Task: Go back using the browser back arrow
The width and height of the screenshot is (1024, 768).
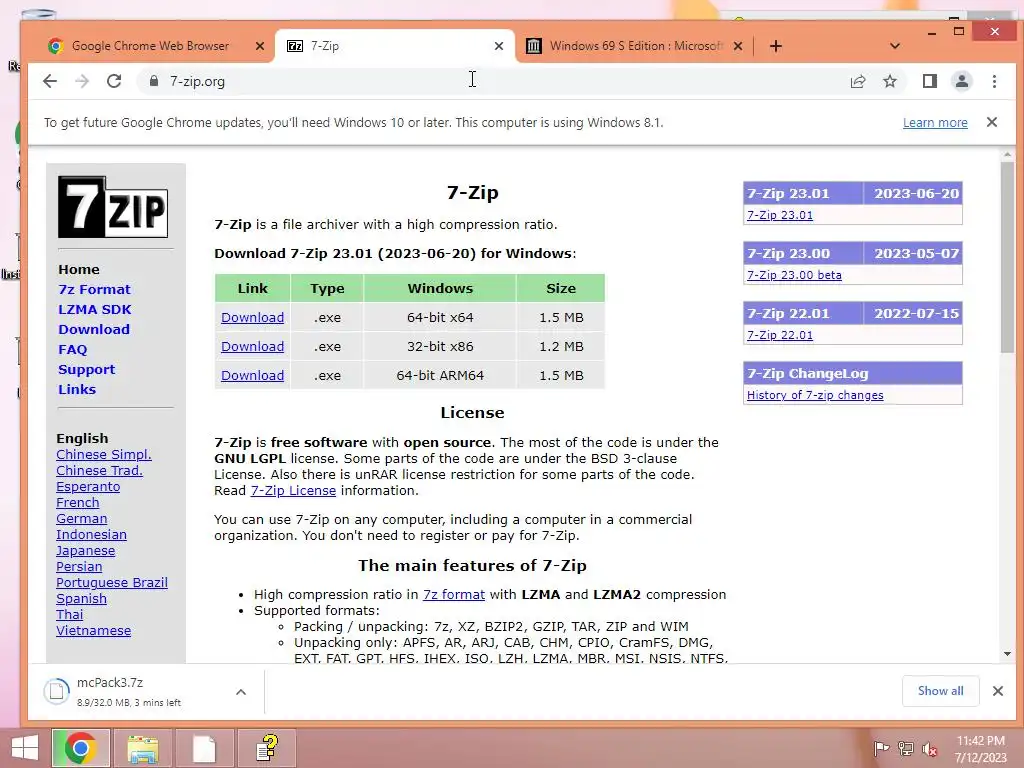Action: pyautogui.click(x=50, y=81)
